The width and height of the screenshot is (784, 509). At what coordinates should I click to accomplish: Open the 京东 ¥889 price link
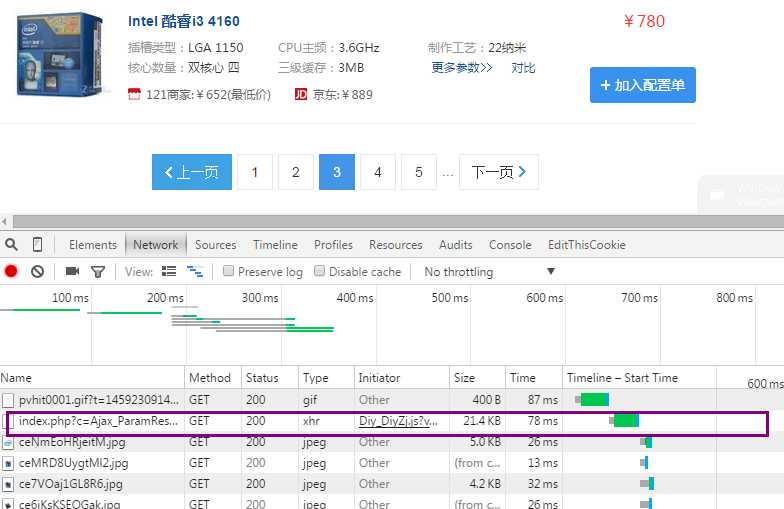342,94
